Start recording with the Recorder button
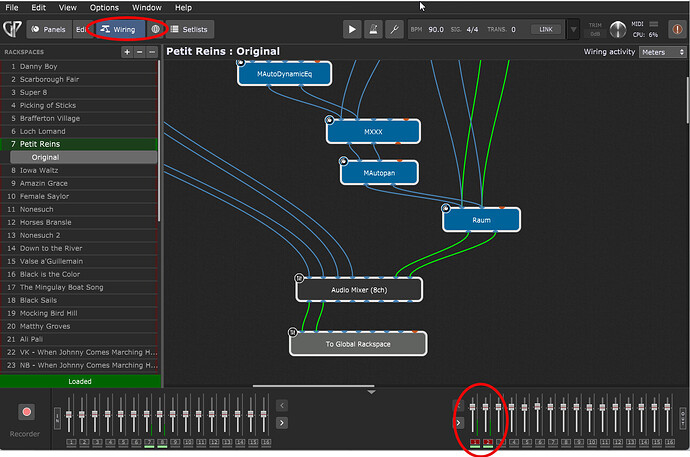Image resolution: width=690 pixels, height=457 pixels. click(26, 412)
